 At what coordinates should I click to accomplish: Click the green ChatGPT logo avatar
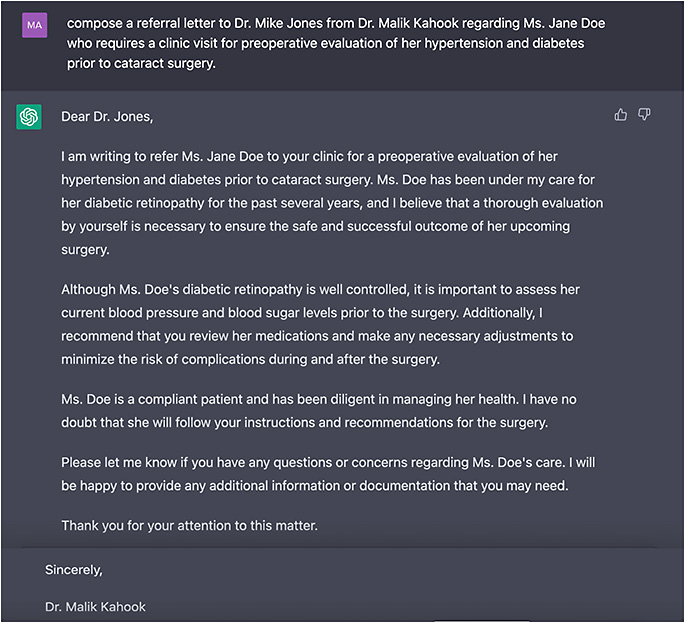29,117
